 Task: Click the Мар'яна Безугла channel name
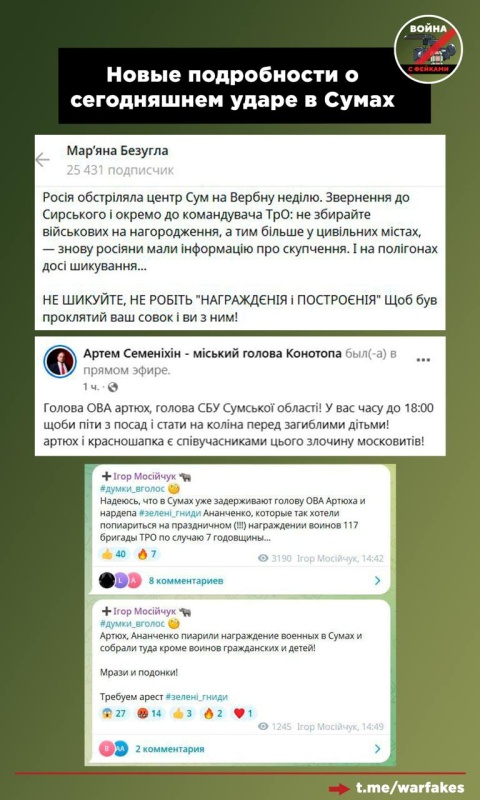point(117,151)
